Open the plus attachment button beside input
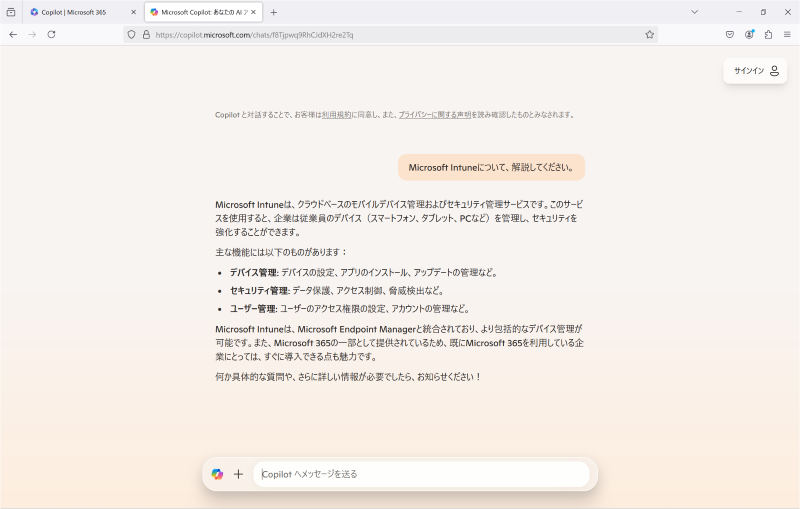800x509 pixels. pyautogui.click(x=238, y=474)
